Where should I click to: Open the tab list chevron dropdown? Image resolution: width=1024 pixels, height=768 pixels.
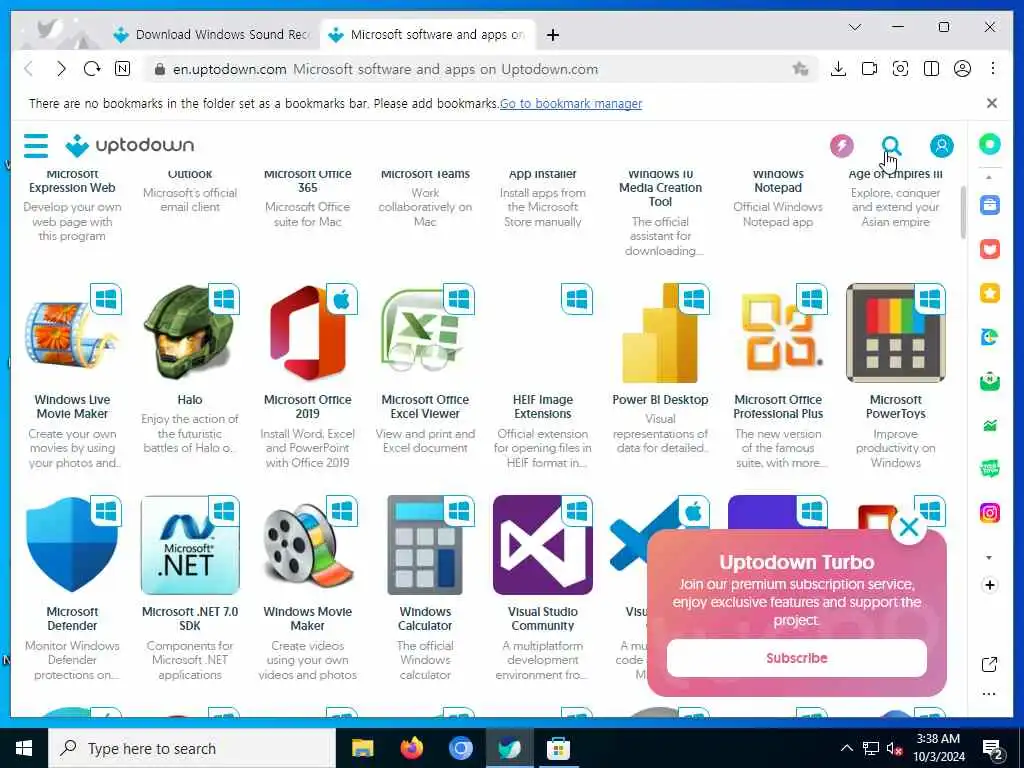855,27
